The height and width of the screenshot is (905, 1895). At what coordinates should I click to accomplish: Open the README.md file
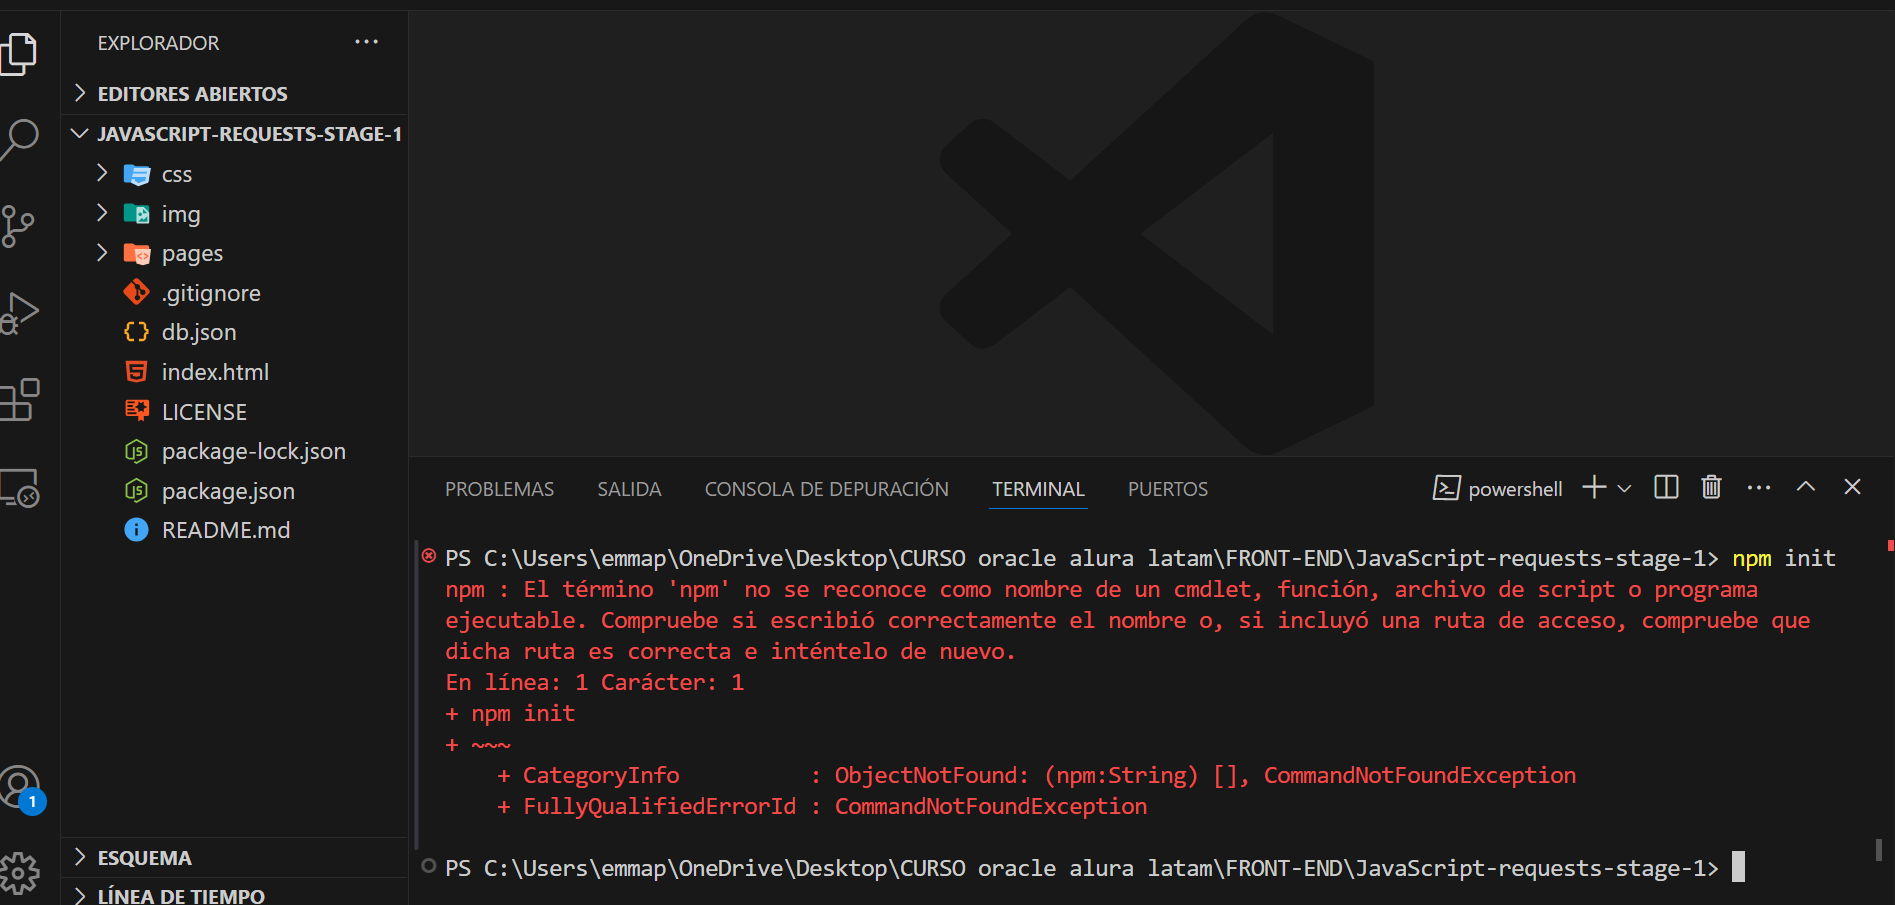234,530
